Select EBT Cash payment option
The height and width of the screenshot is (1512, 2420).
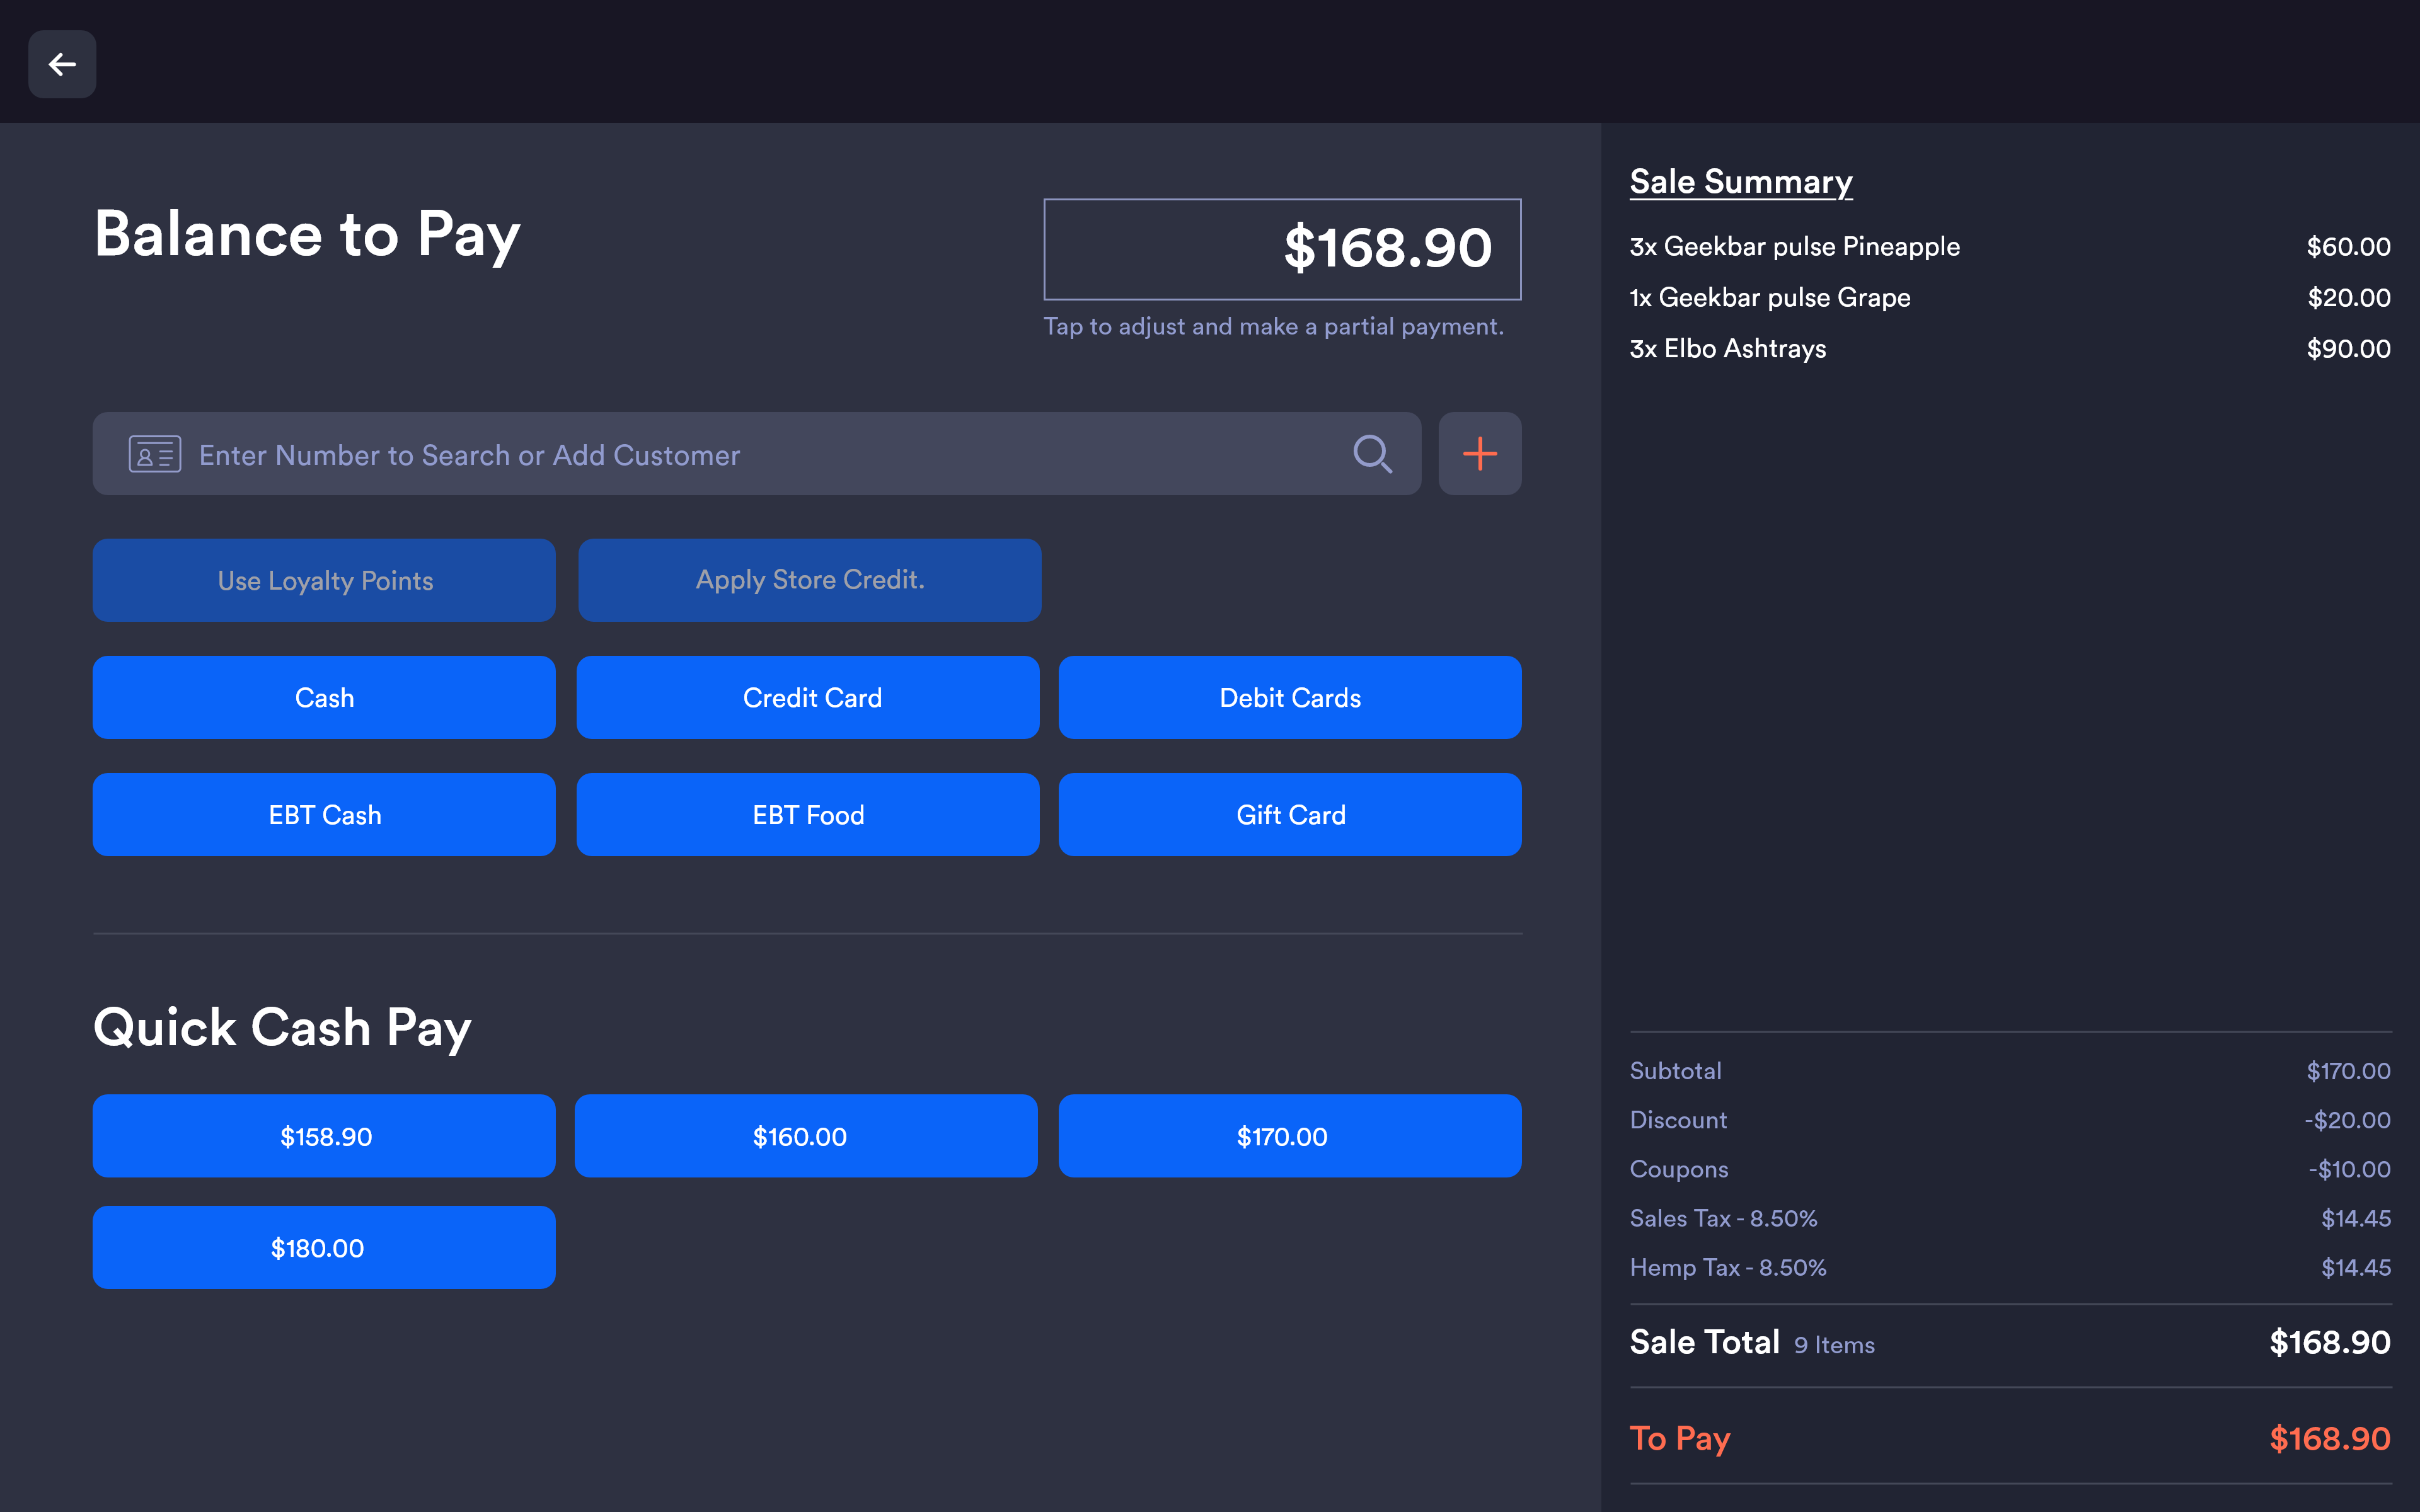pyautogui.click(x=324, y=814)
